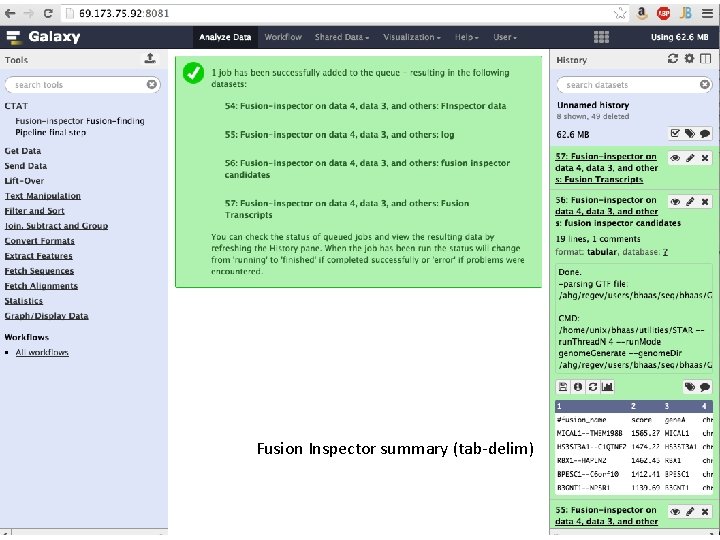Open the Visualization dropdown menu
The width and height of the screenshot is (720, 540).
[411, 37]
